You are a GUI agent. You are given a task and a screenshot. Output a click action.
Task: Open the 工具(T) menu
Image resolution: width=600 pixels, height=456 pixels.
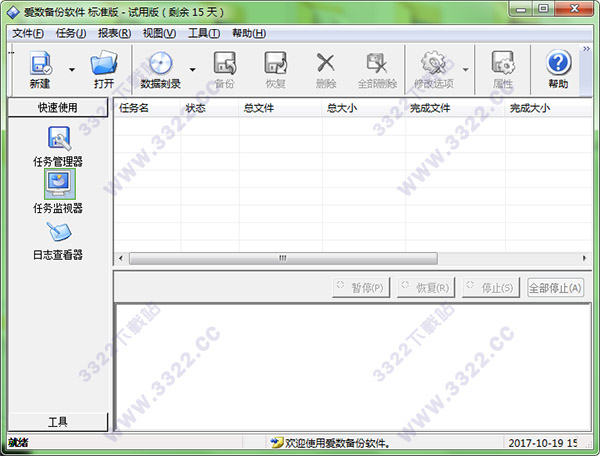(204, 34)
